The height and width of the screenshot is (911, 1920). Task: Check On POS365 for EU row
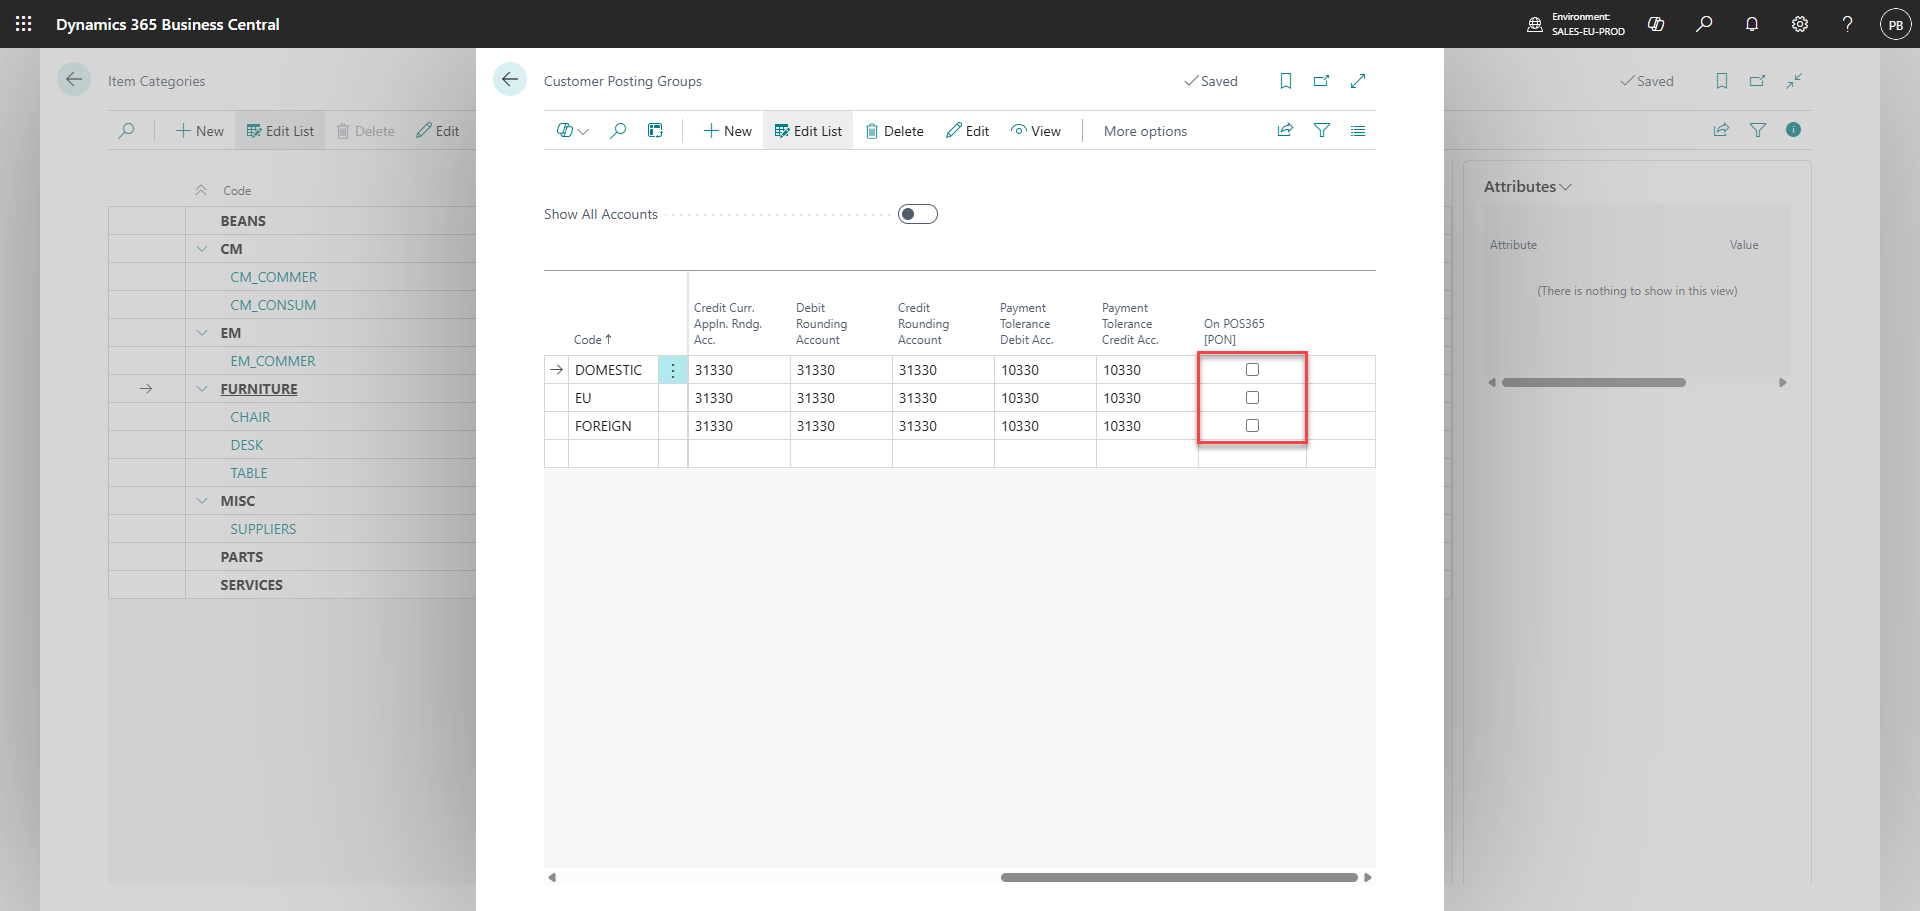tap(1252, 398)
